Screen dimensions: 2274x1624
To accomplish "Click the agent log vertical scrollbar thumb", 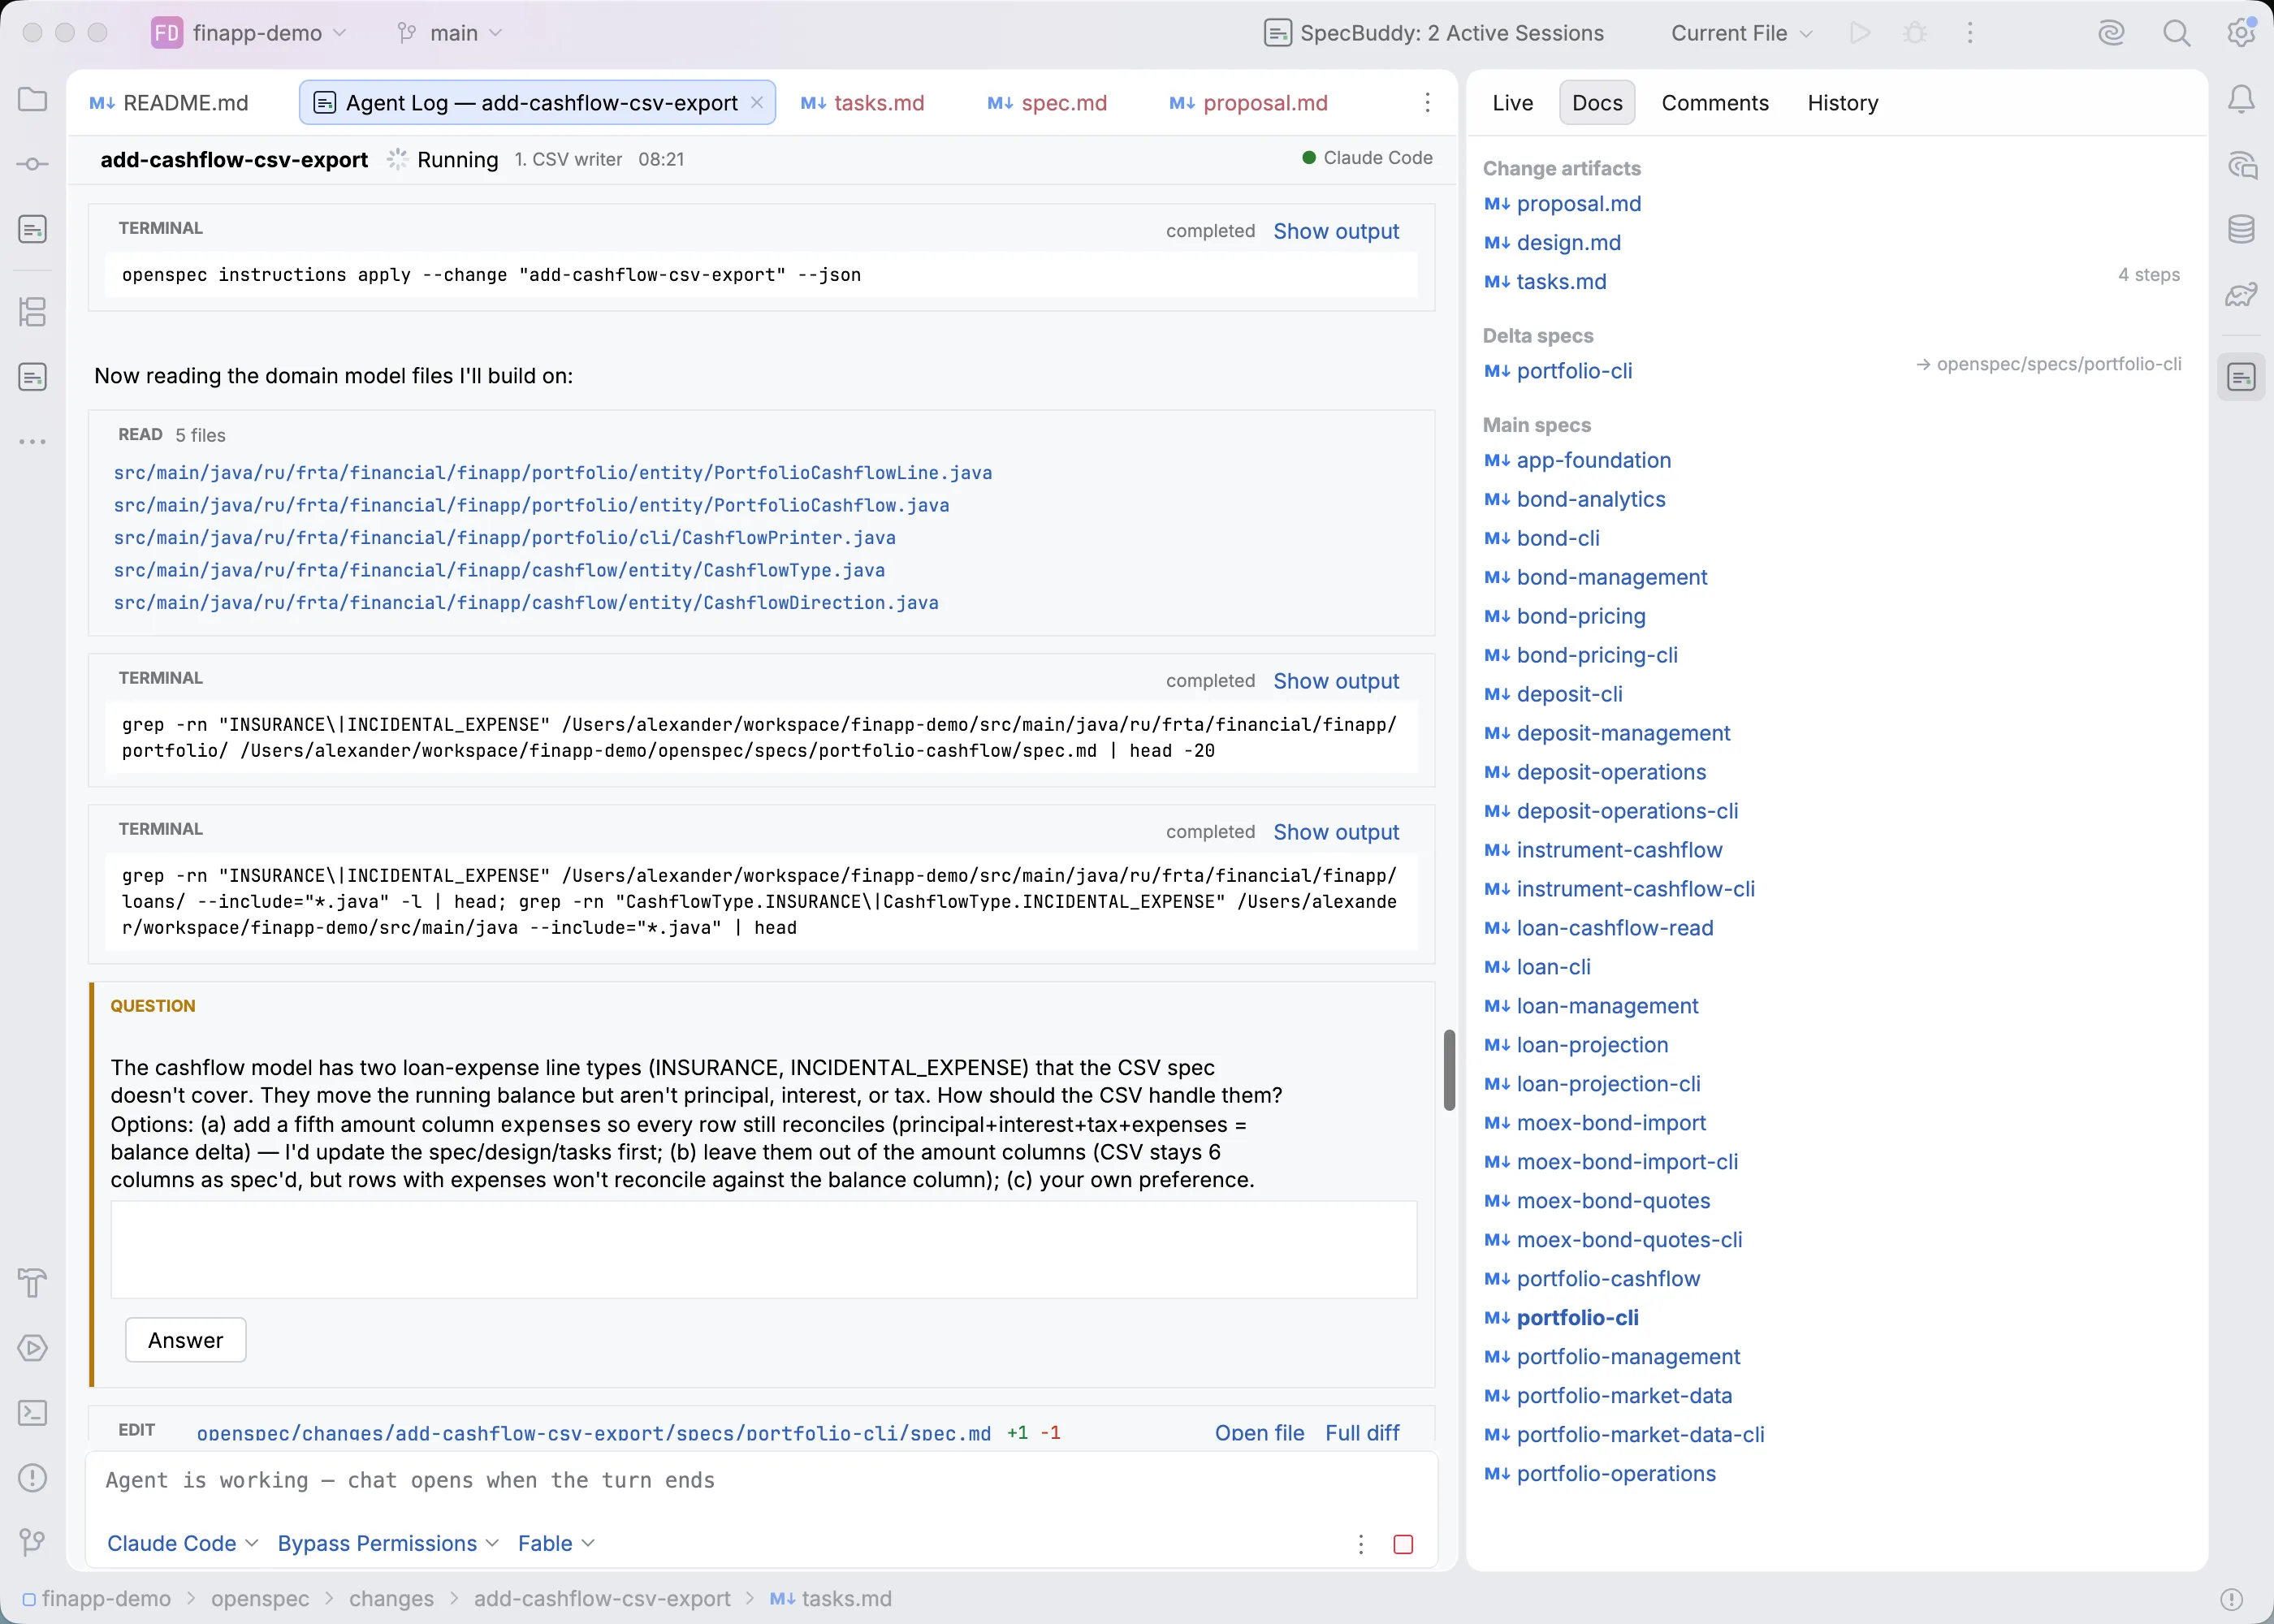I will (1449, 1070).
